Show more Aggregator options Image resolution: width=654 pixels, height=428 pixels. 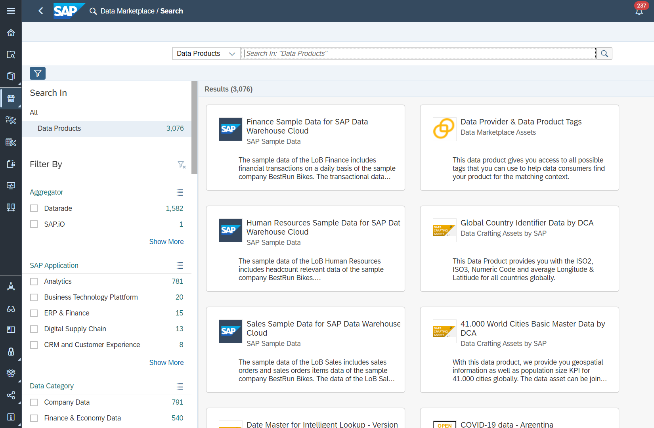point(166,242)
